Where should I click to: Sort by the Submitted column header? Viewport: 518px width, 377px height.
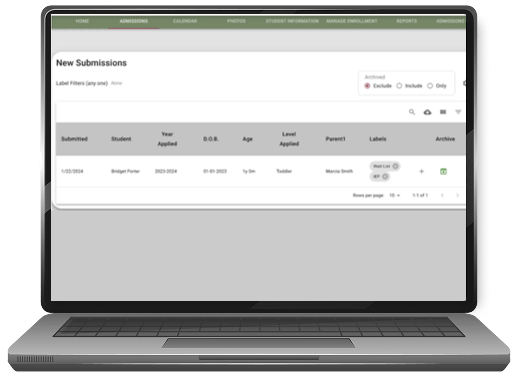tap(74, 139)
